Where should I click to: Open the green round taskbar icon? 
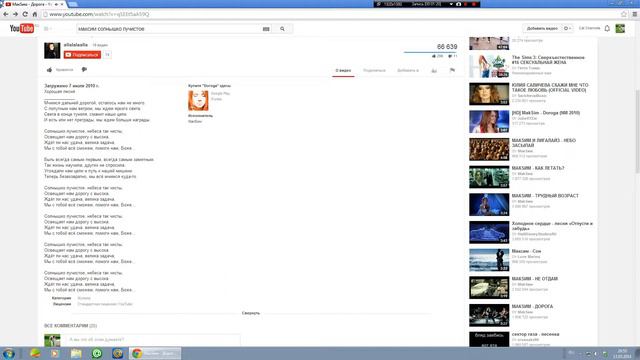[x=97, y=353]
